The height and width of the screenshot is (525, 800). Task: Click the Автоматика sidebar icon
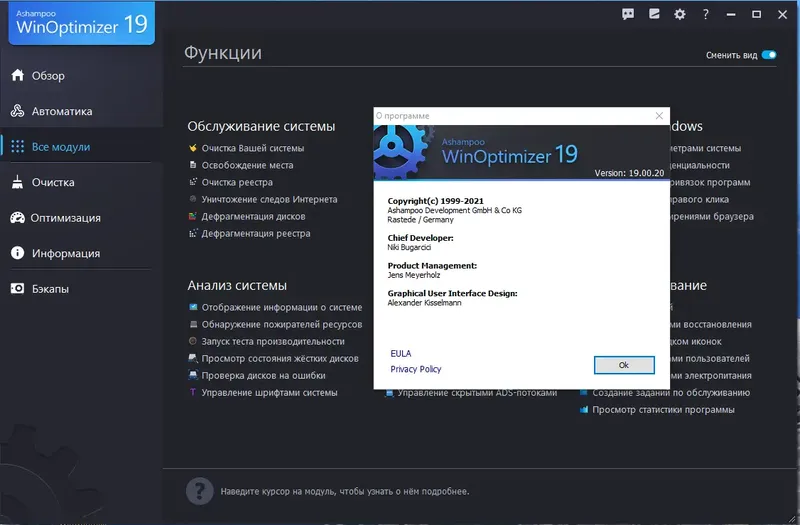coord(17,111)
